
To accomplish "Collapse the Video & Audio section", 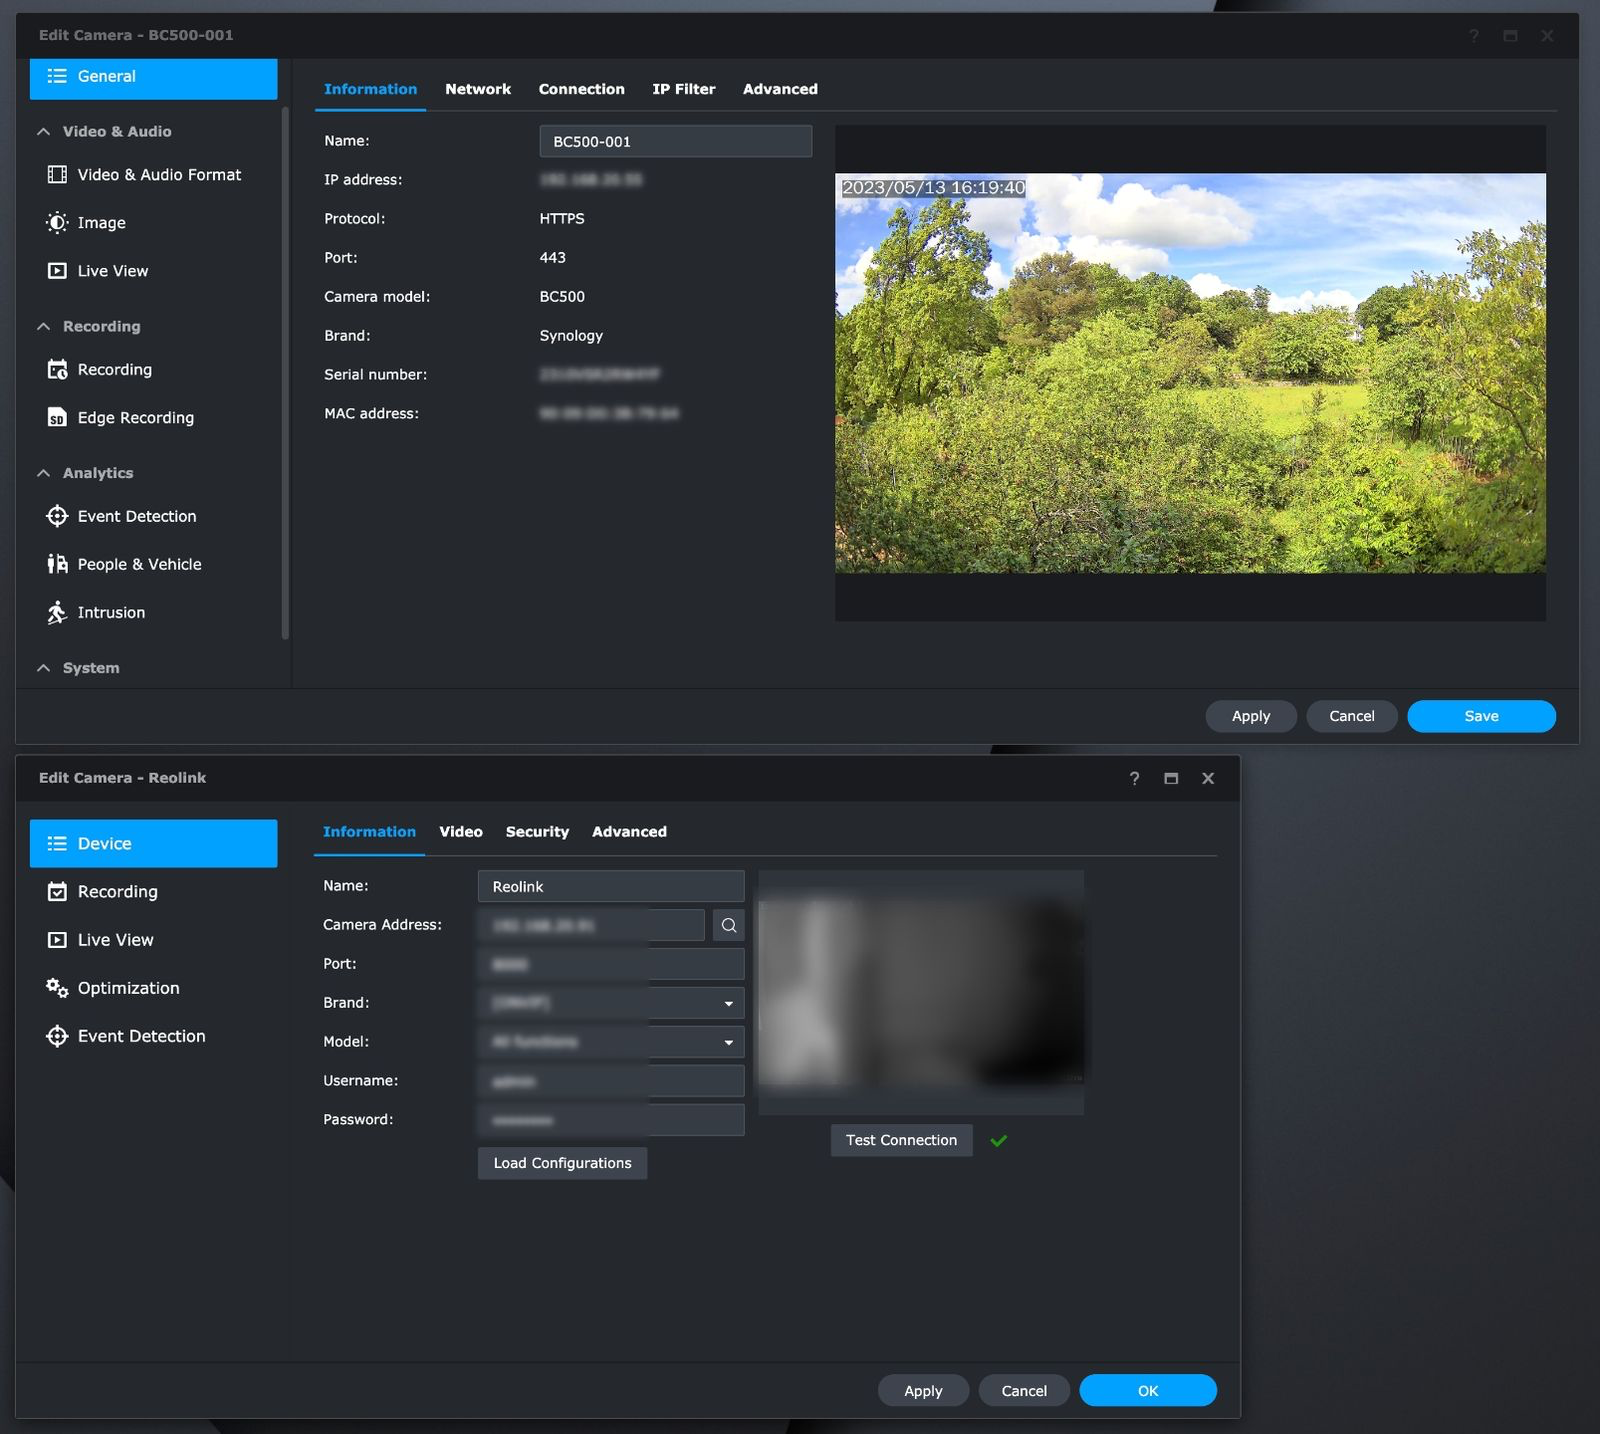I will click(x=44, y=132).
